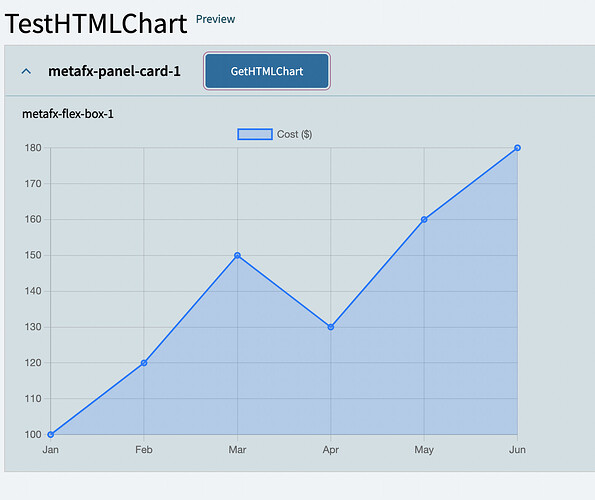Toggle the Cost ($) legend swatch

[255, 134]
